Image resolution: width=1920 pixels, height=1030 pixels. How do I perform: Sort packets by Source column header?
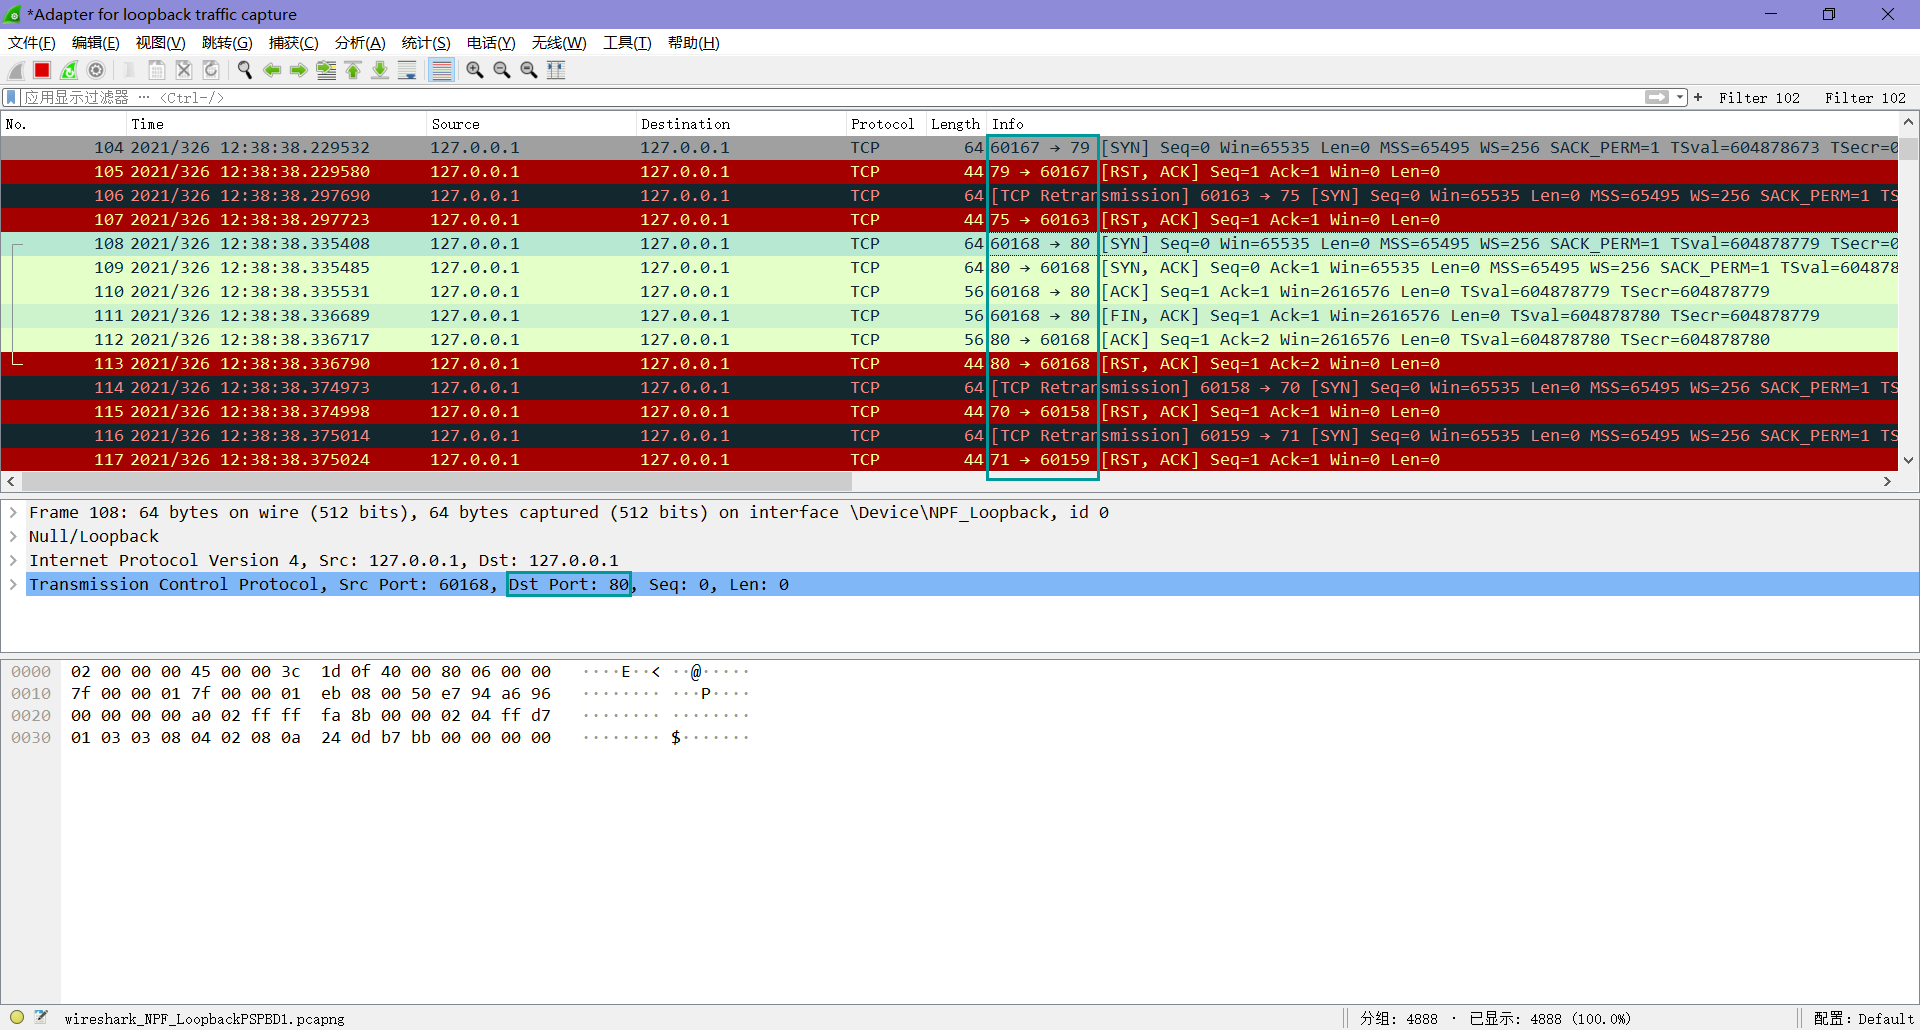click(x=531, y=124)
